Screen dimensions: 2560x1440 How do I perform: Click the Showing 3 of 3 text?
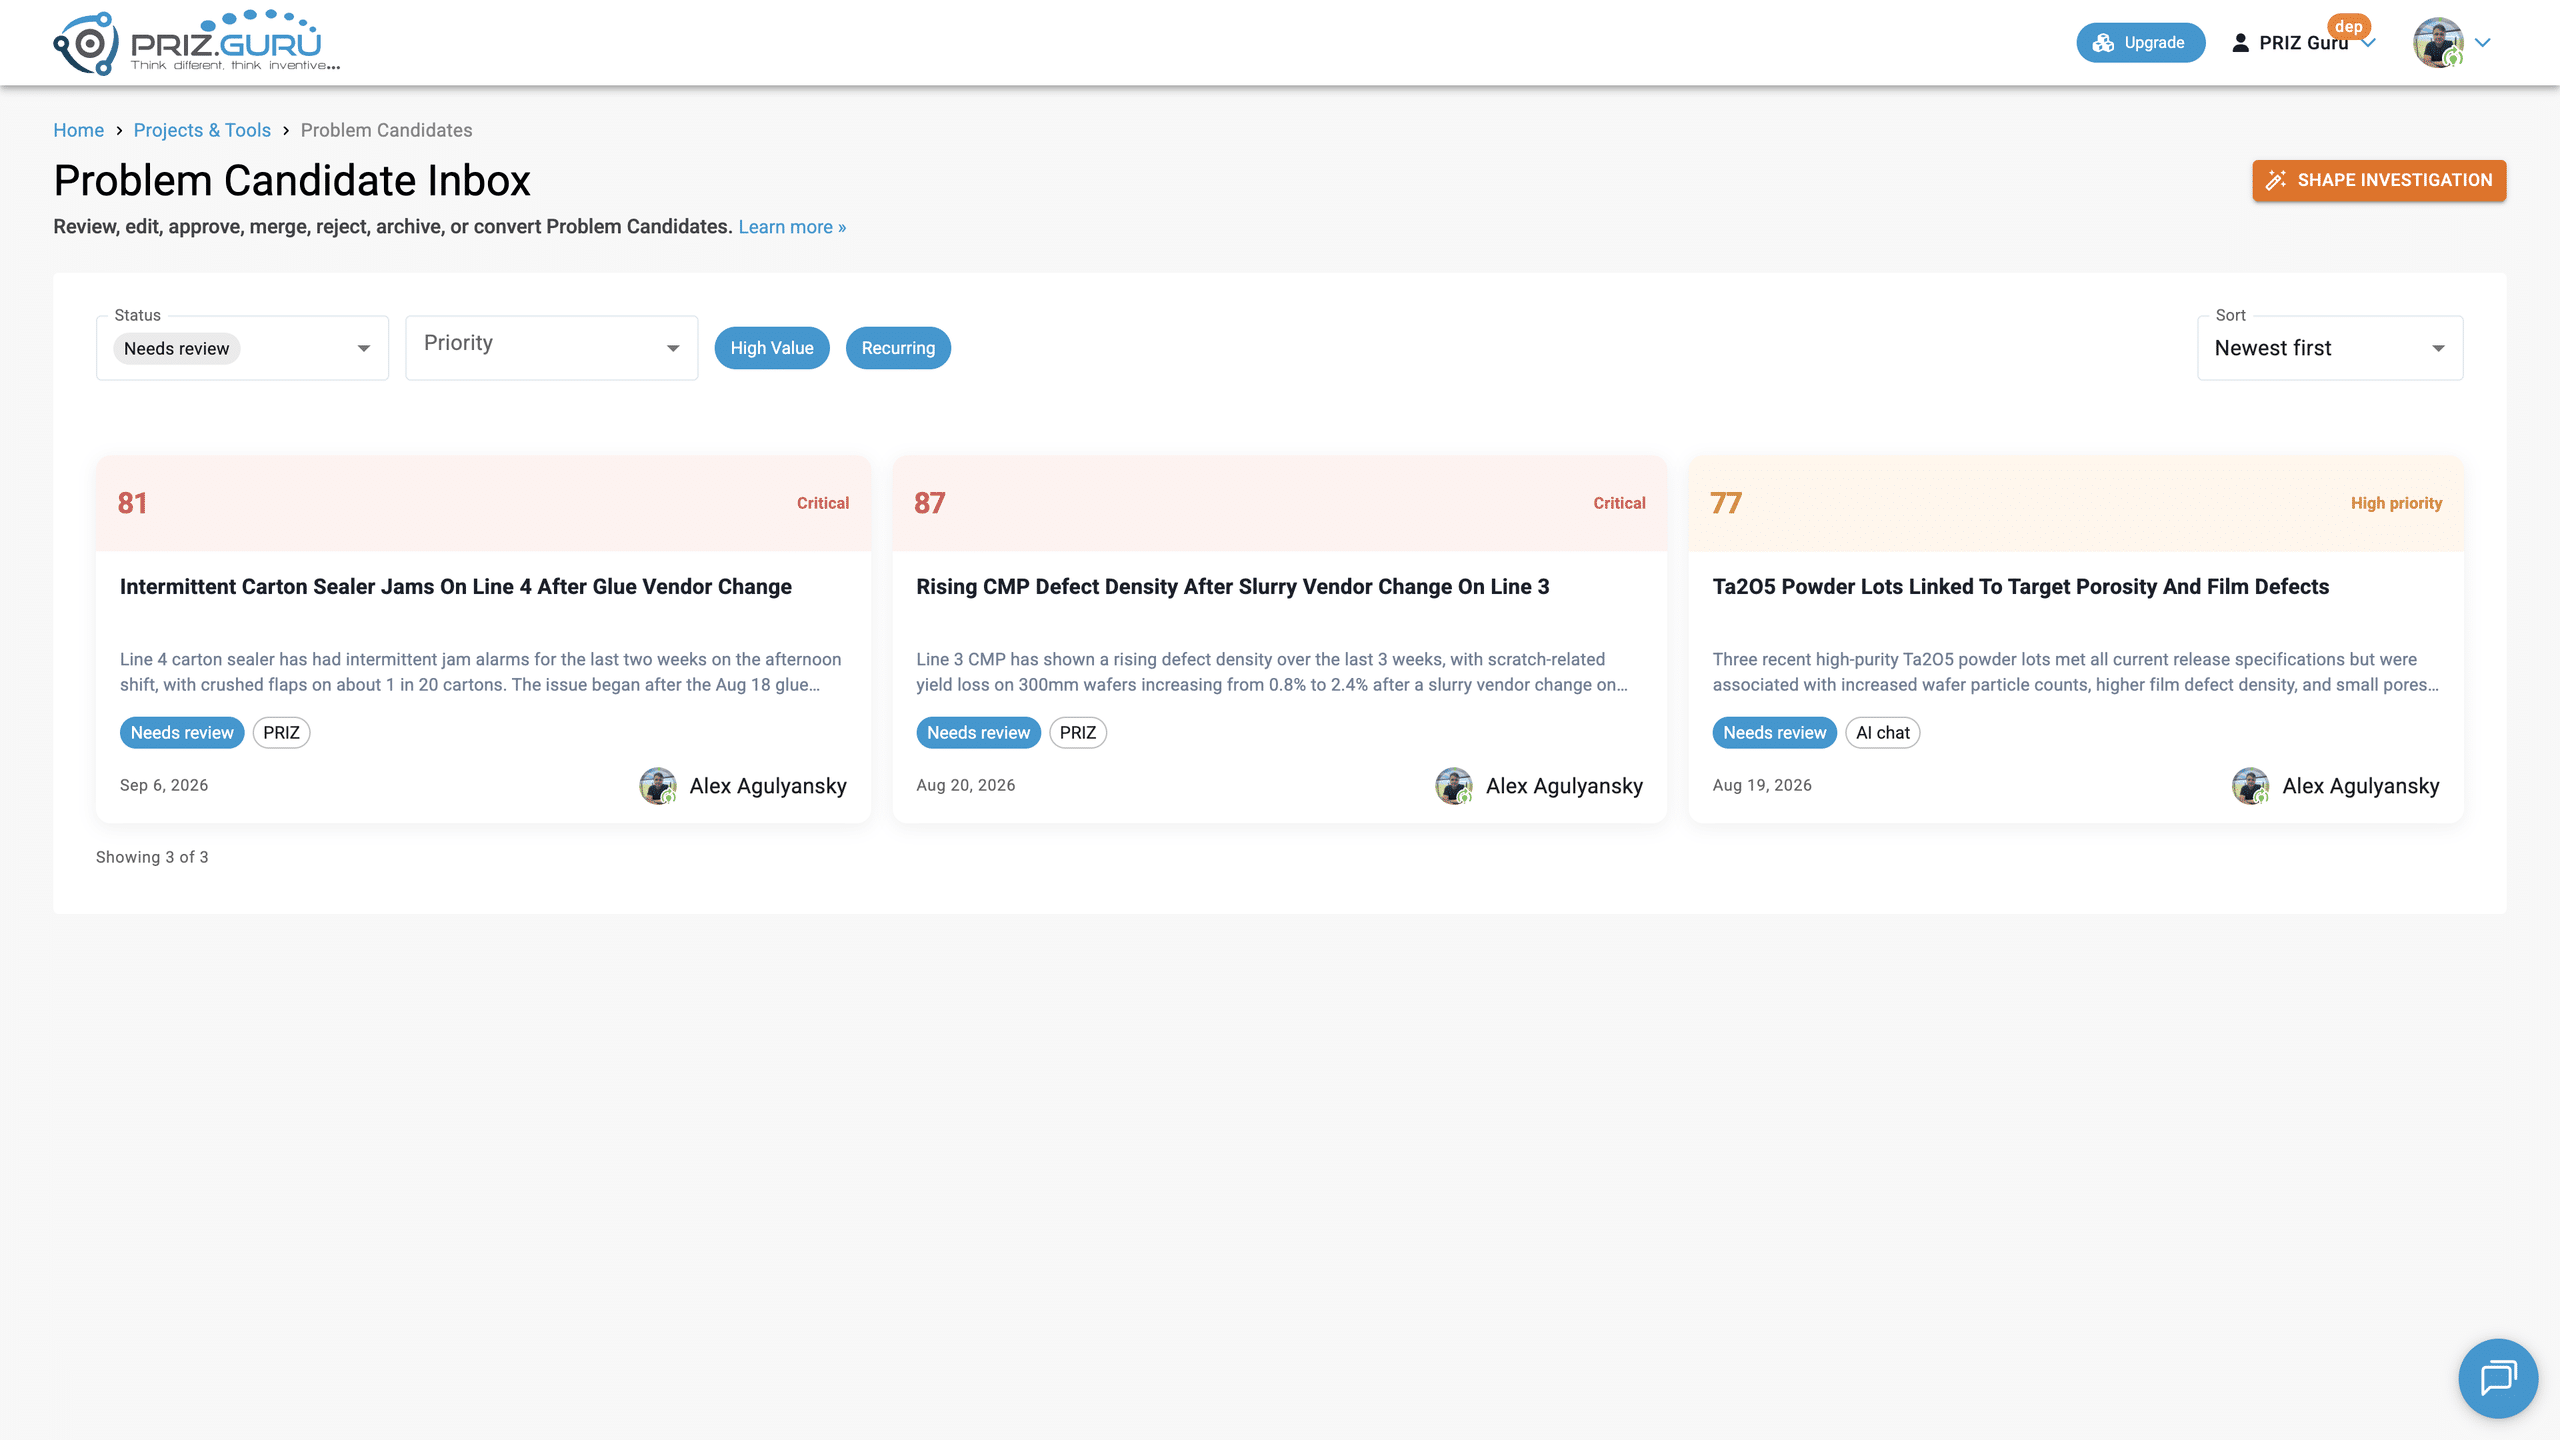click(x=152, y=857)
